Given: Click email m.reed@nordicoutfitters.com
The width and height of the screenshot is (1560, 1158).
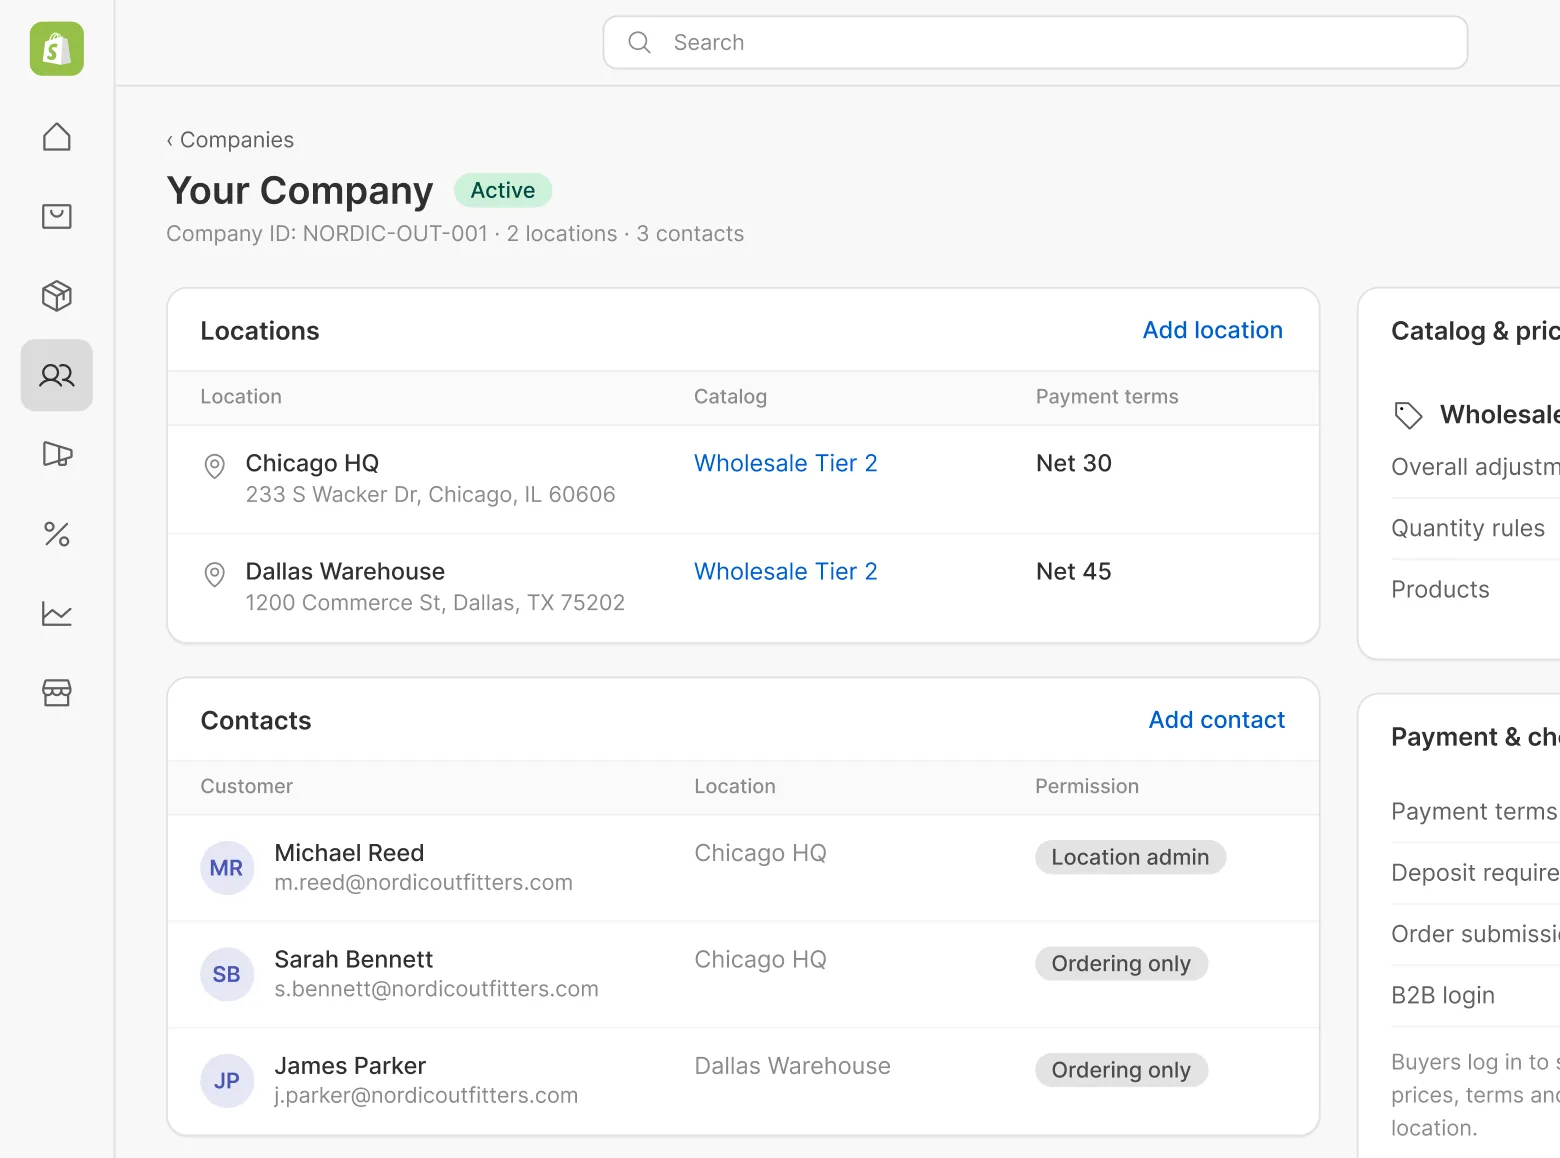Looking at the screenshot, I should coord(423,882).
